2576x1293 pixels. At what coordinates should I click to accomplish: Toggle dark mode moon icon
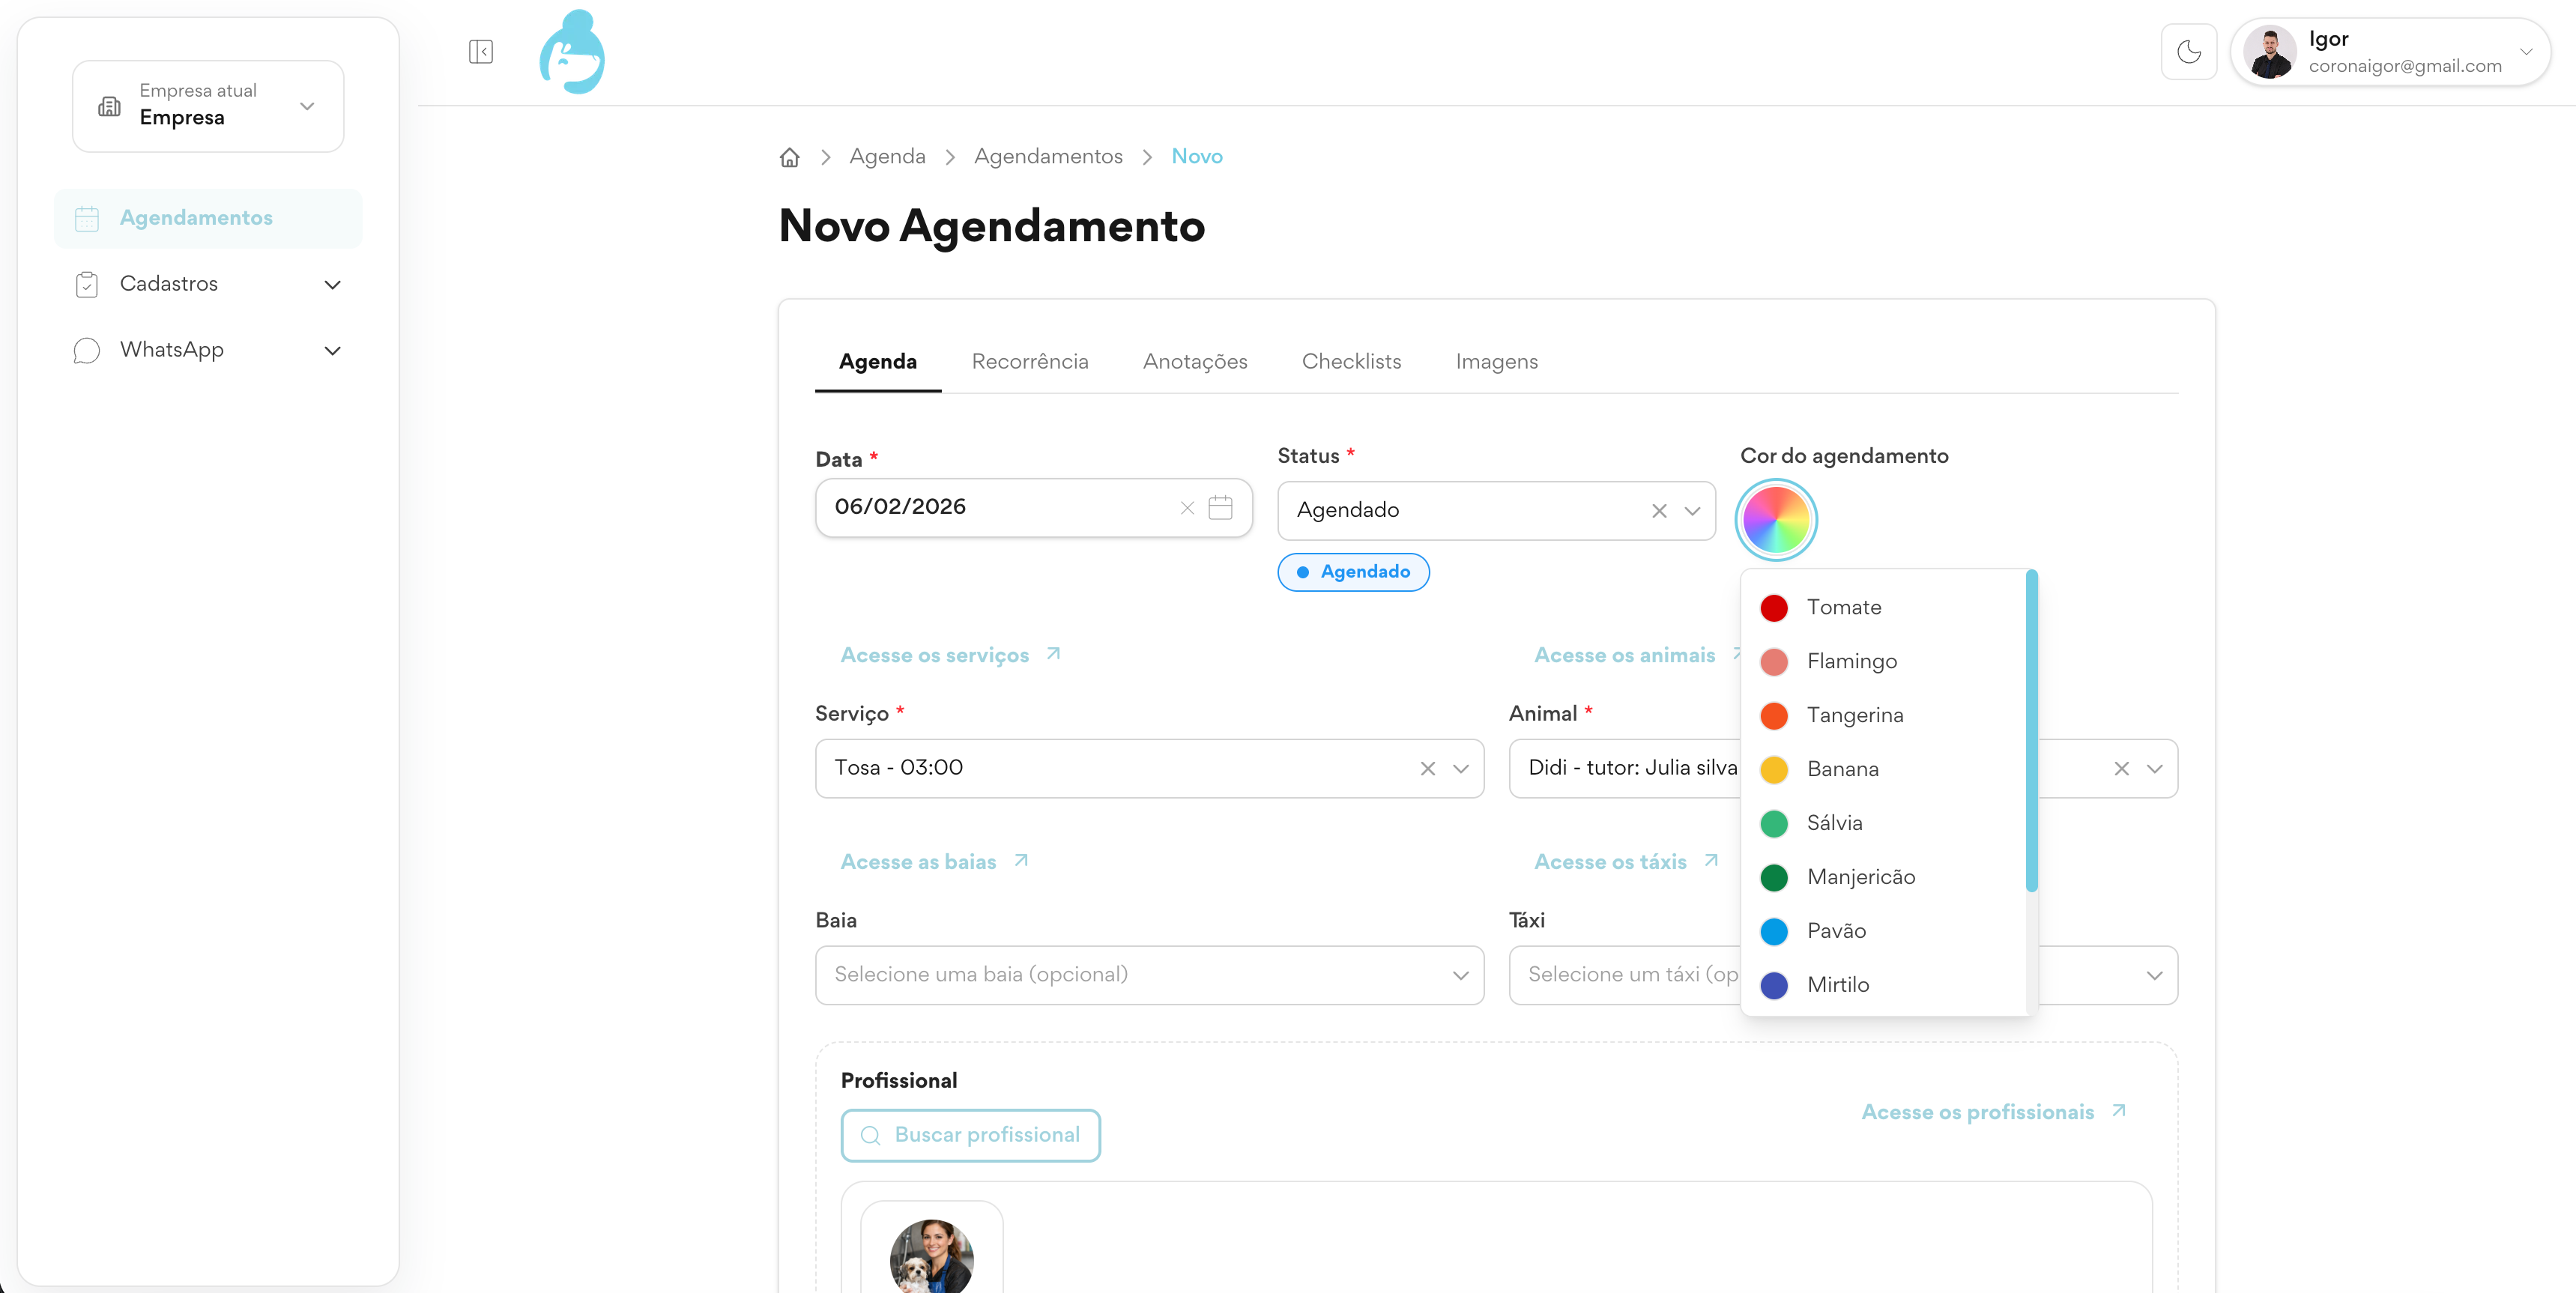tap(2188, 52)
